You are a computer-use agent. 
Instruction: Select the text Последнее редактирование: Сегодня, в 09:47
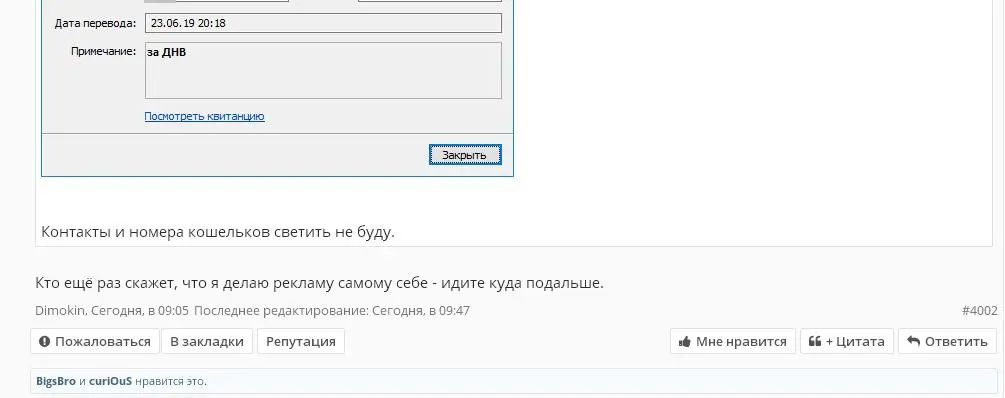tap(332, 311)
